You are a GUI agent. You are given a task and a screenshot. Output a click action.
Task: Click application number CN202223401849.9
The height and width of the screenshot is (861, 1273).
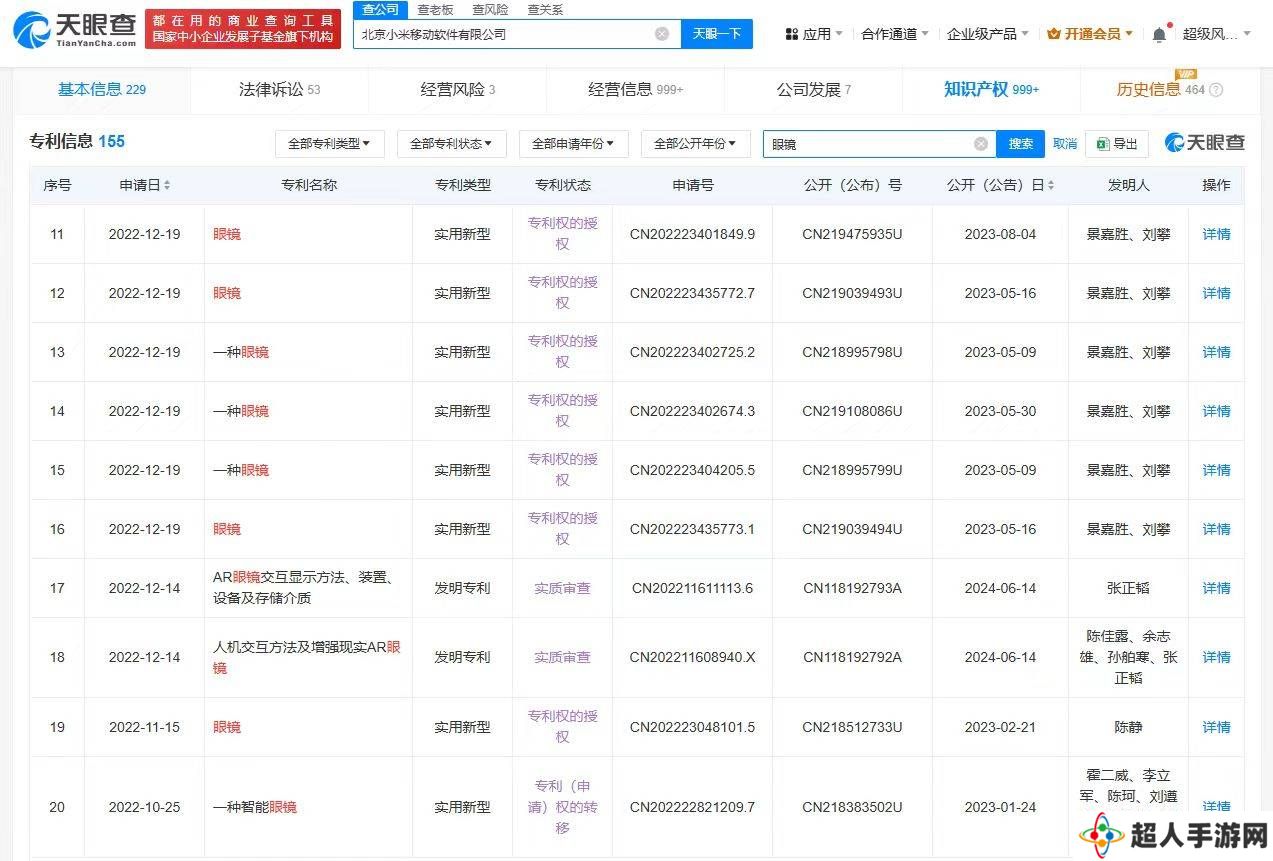tap(692, 234)
